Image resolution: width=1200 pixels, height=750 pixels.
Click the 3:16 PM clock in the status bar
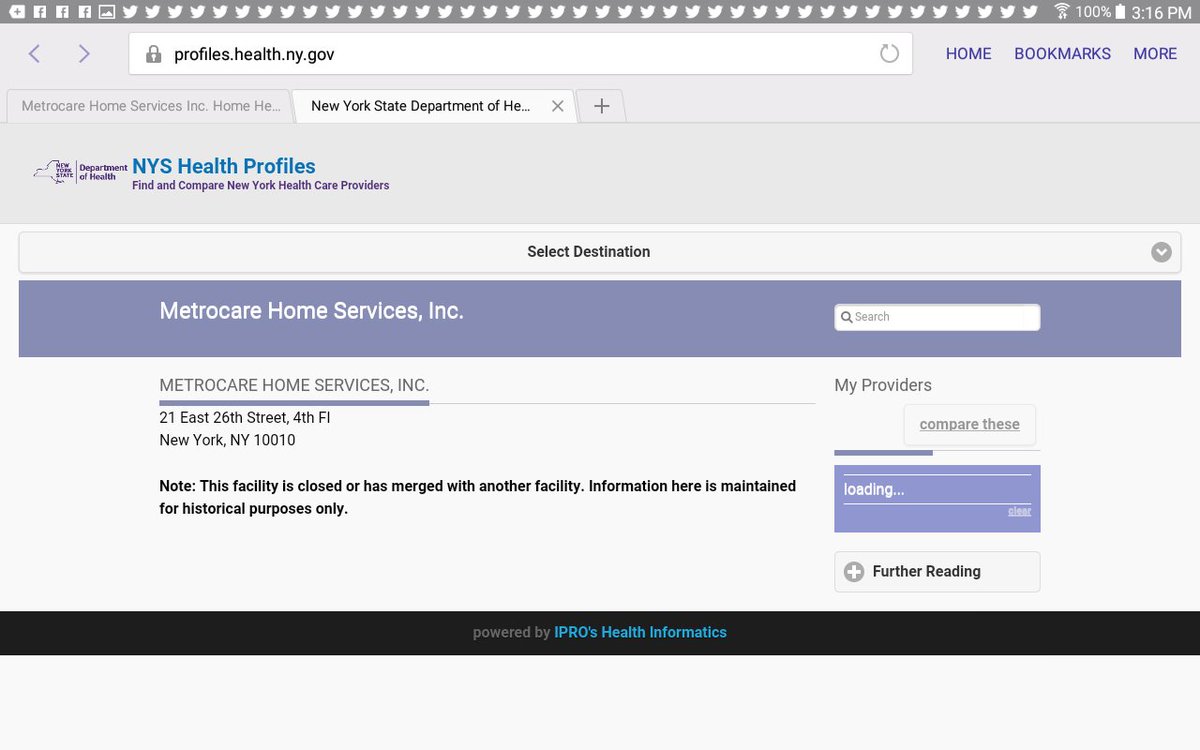pyautogui.click(x=1161, y=12)
